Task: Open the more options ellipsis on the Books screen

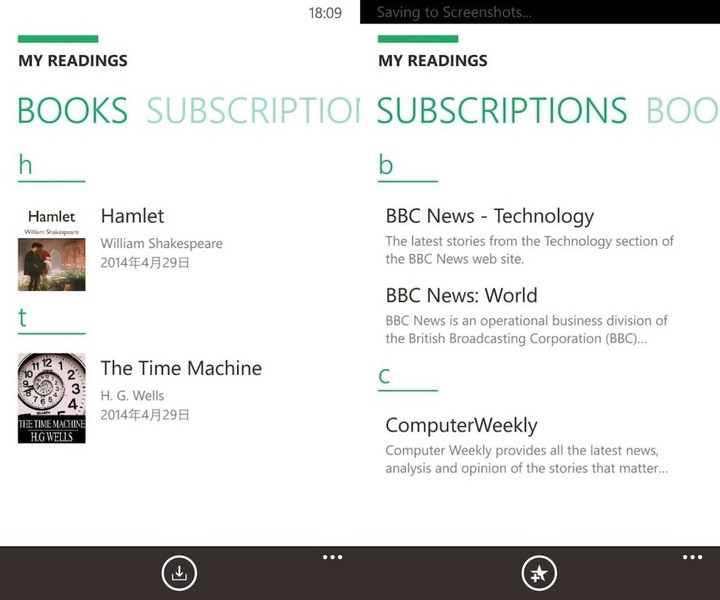Action: pyautogui.click(x=333, y=557)
